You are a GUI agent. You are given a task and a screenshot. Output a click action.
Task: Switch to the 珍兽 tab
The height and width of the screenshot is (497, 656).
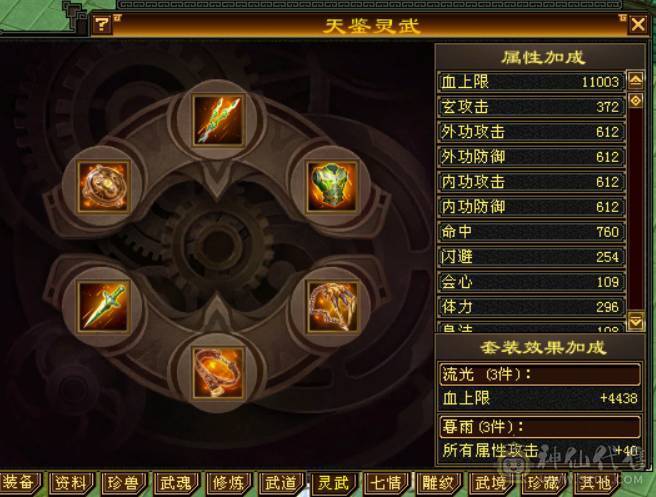(x=123, y=483)
